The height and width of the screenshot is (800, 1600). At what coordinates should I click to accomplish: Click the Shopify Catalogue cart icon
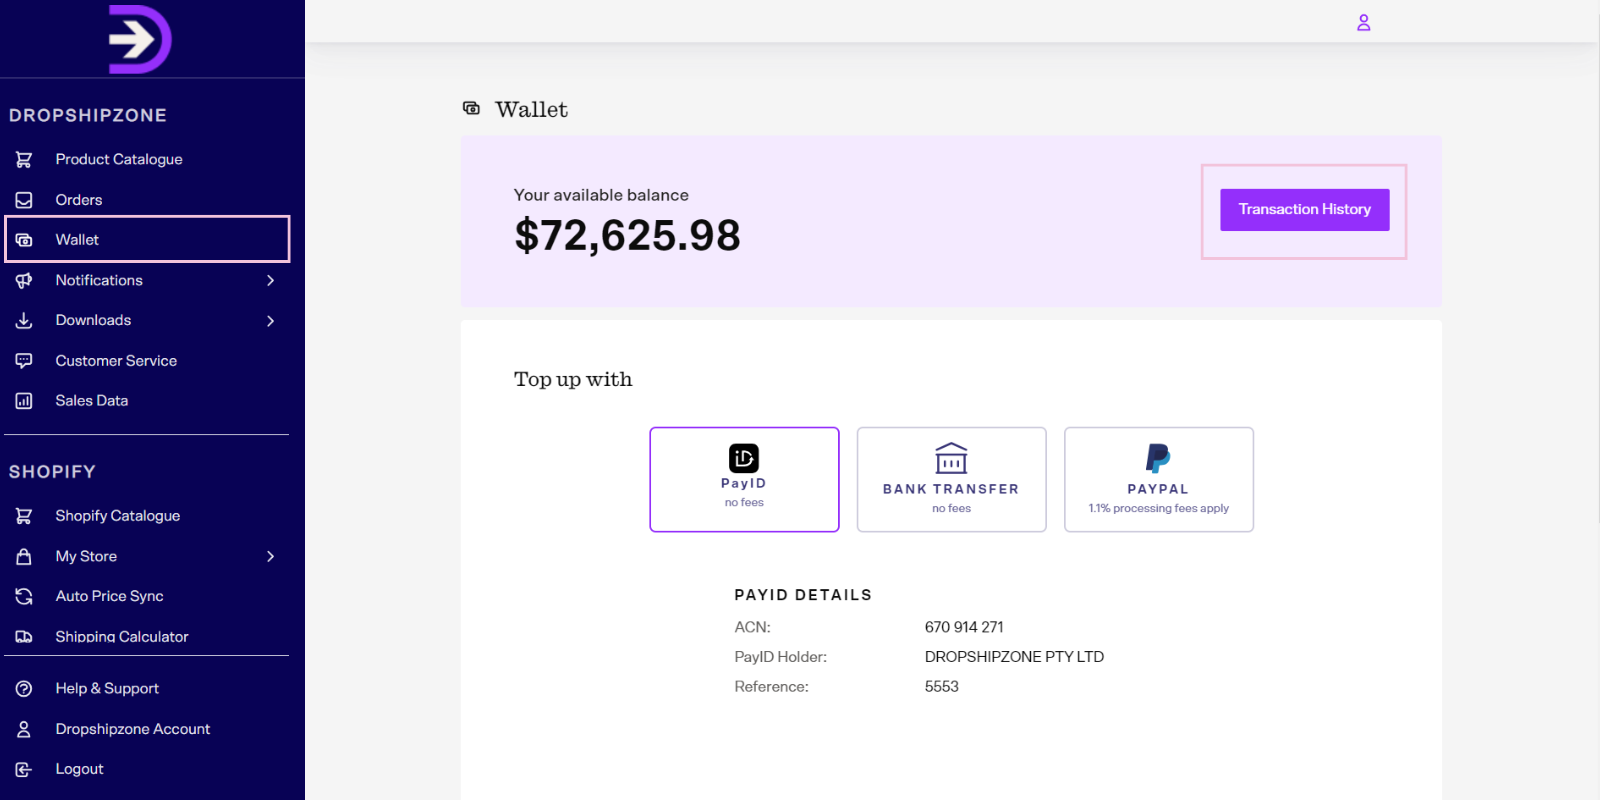pos(24,516)
